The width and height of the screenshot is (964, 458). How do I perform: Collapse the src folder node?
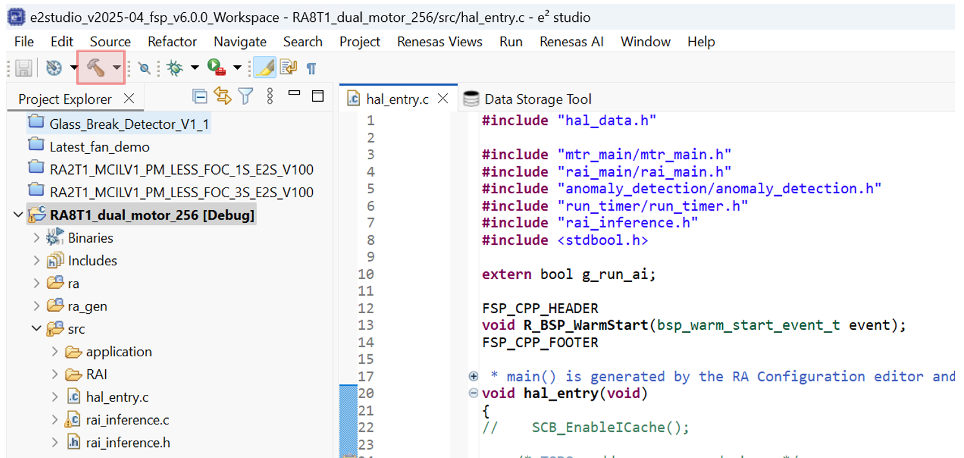[37, 329]
